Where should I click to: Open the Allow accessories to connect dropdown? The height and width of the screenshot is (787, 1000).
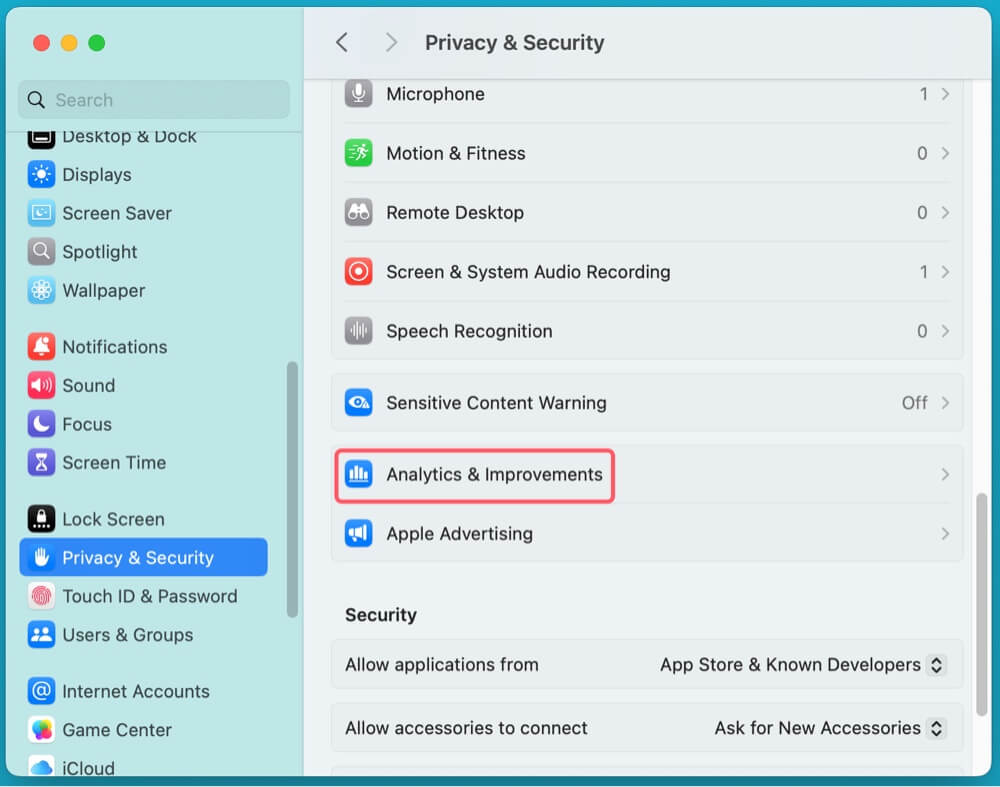[x=935, y=728]
